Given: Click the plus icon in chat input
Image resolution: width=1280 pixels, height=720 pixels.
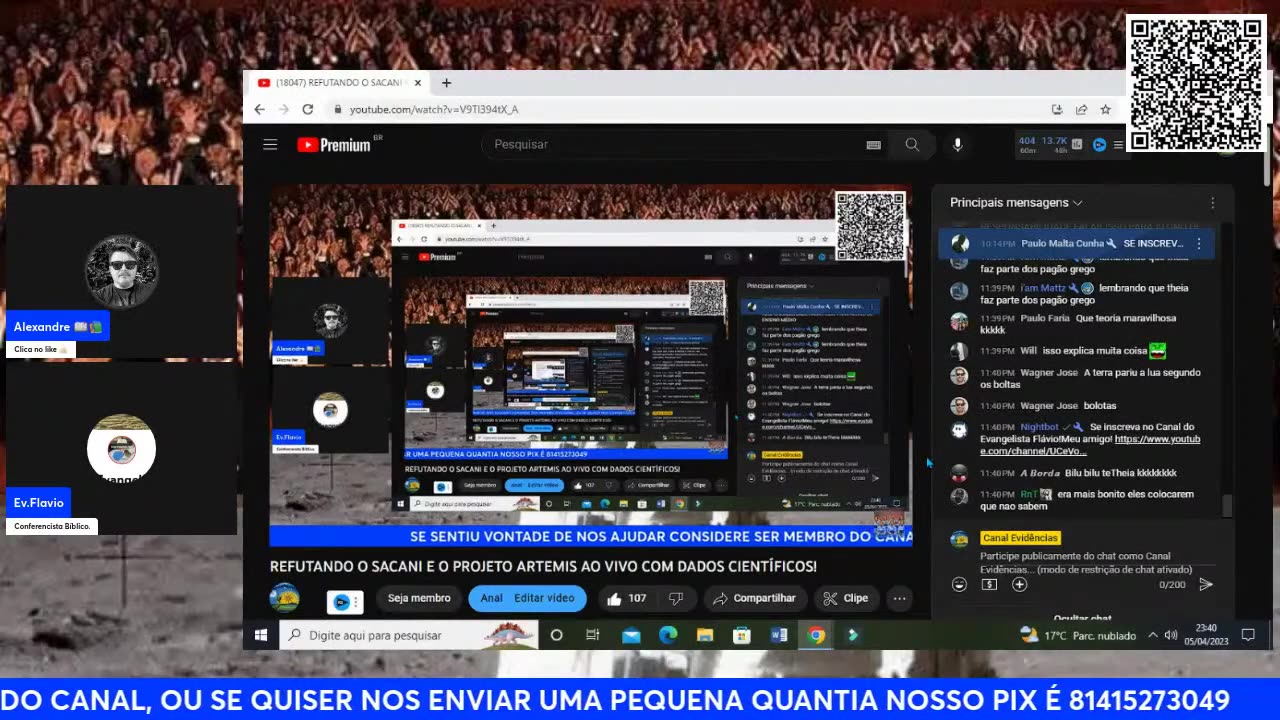Looking at the screenshot, I should [1019, 584].
